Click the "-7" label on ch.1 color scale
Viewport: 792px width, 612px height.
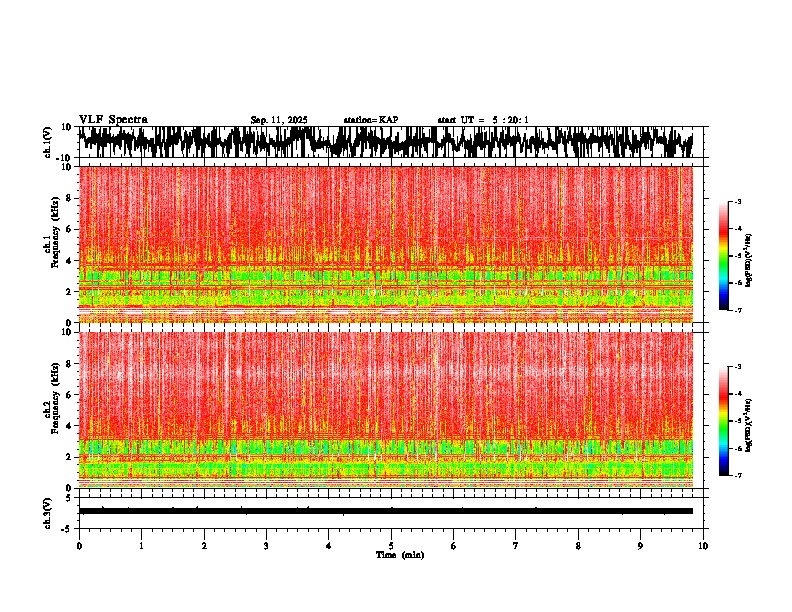point(737,310)
